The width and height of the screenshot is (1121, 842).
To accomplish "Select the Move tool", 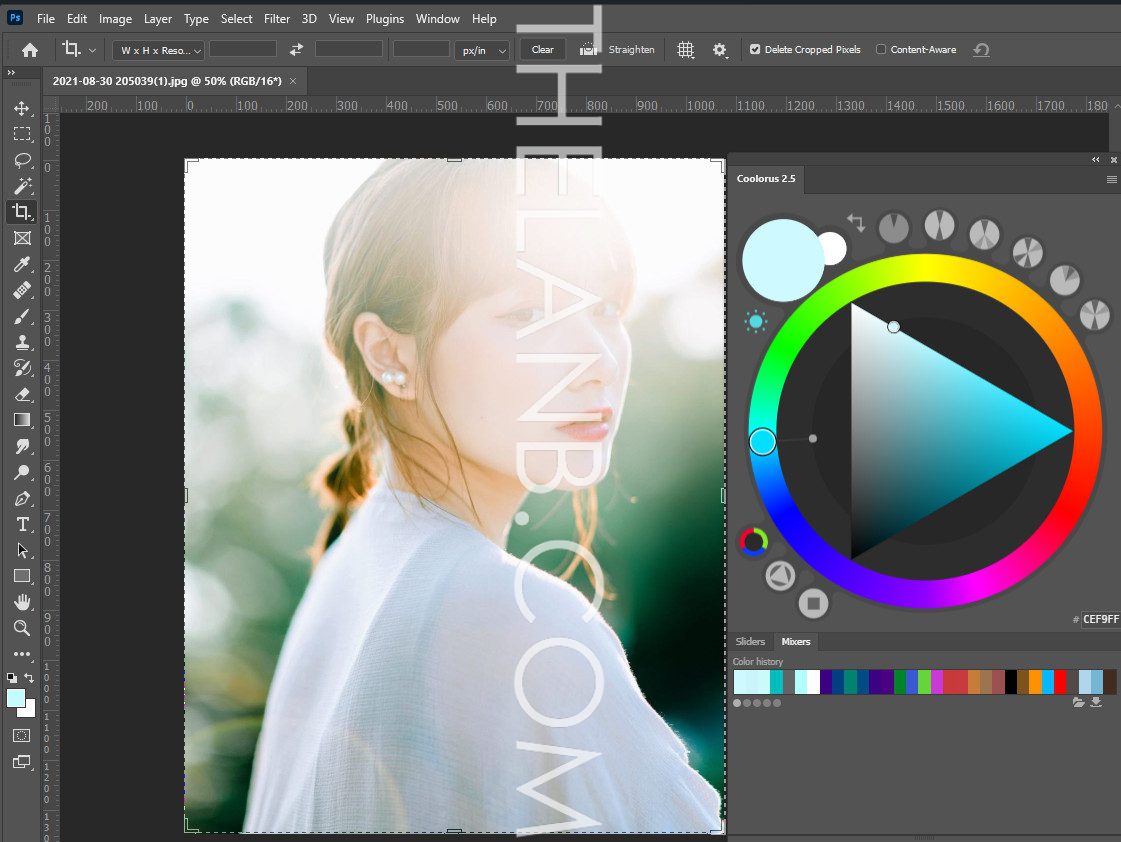I will 21,108.
